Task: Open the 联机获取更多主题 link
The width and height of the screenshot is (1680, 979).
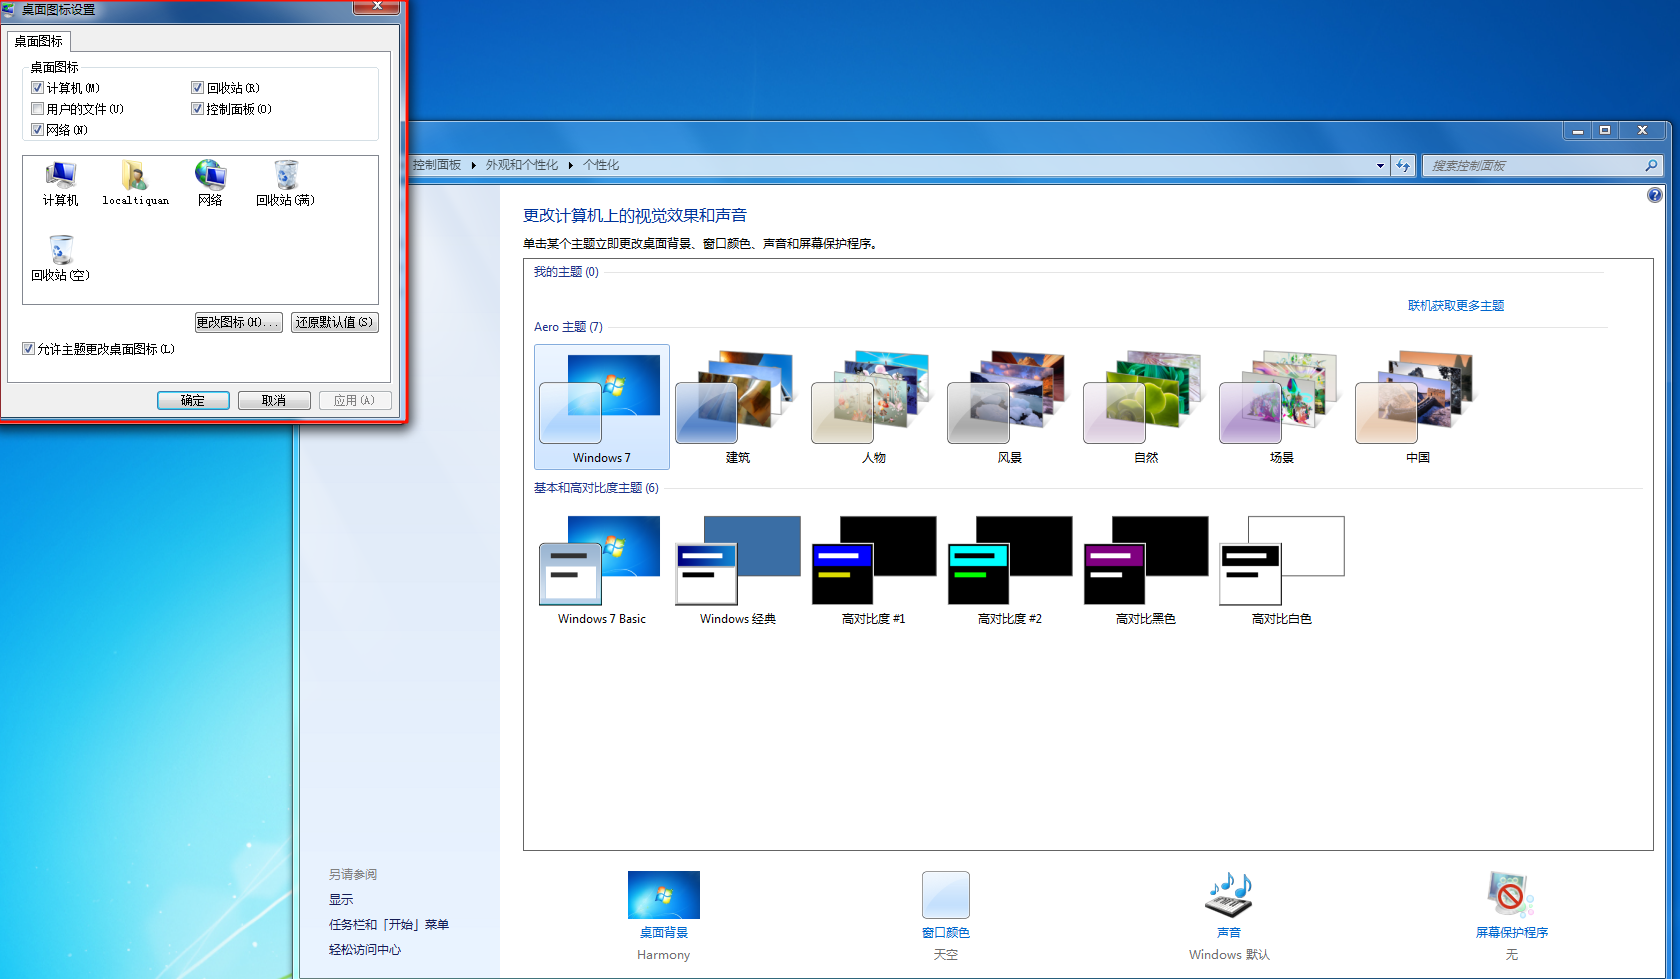Action: tap(1455, 306)
